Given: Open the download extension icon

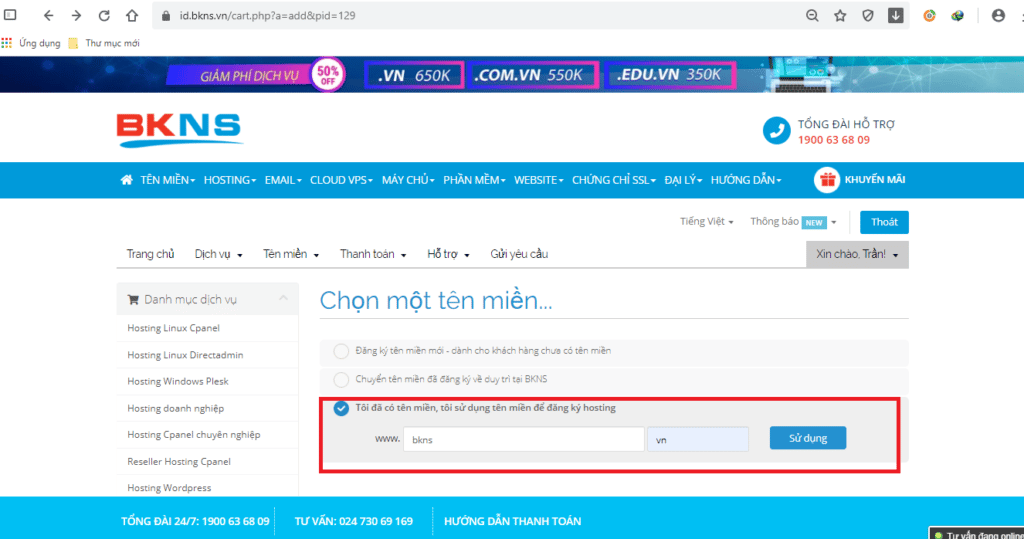Looking at the screenshot, I should click(x=896, y=16).
